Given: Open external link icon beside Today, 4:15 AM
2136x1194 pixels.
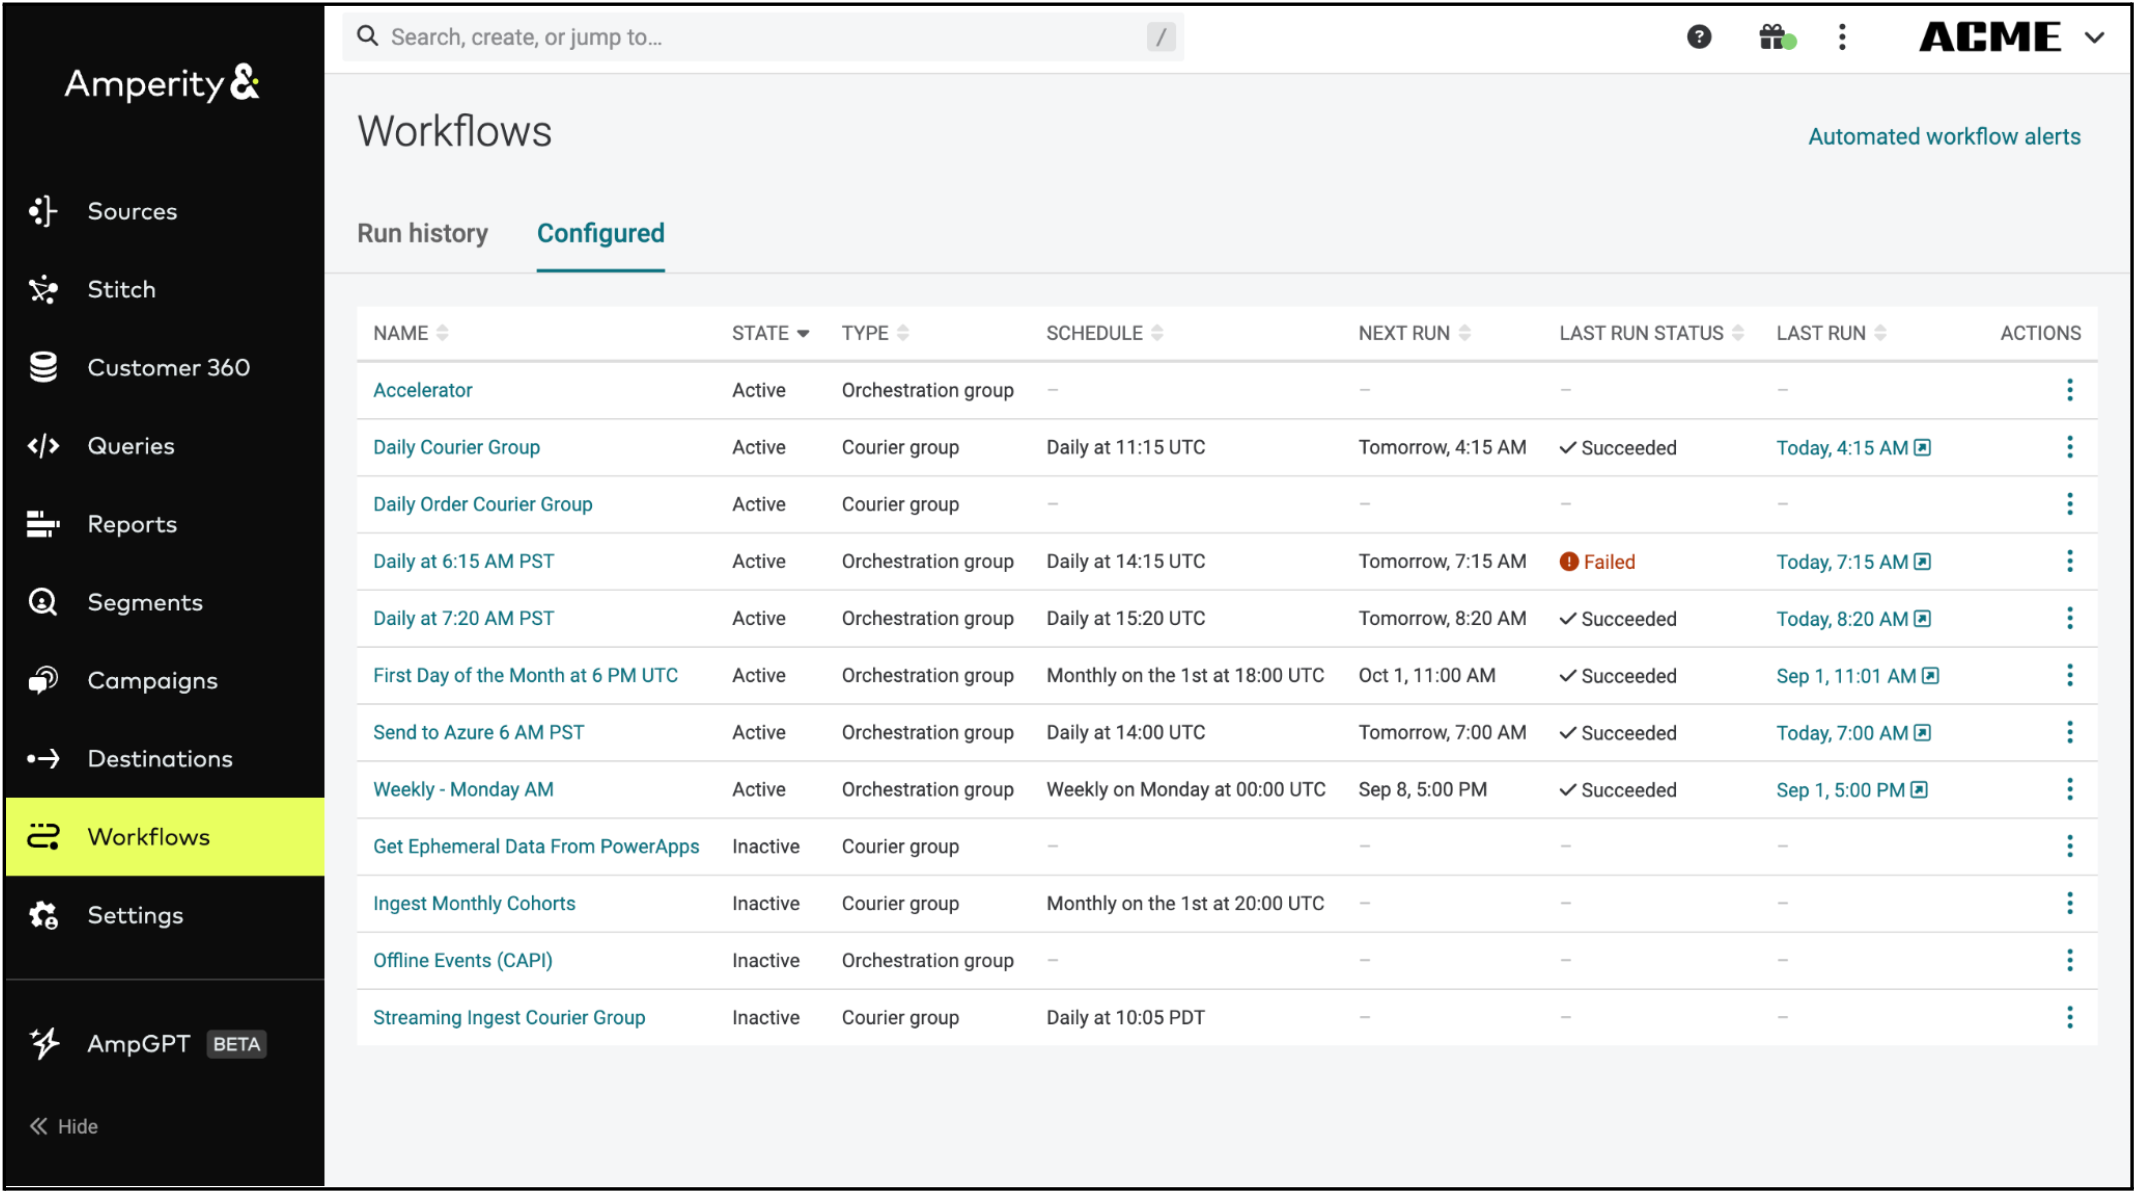Looking at the screenshot, I should pos(1922,448).
